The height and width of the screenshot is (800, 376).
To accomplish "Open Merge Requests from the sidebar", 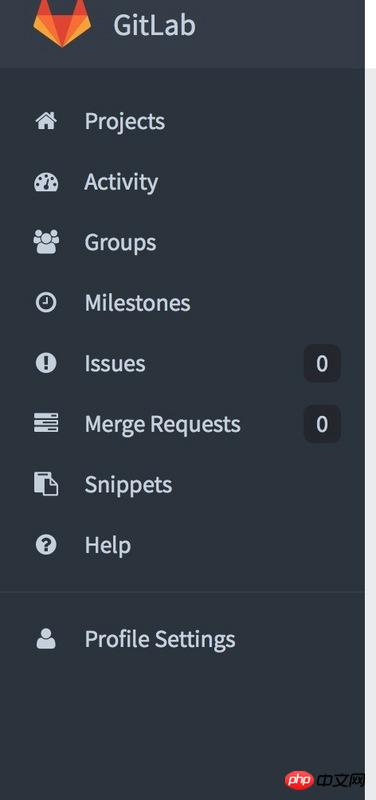I will coord(163,424).
